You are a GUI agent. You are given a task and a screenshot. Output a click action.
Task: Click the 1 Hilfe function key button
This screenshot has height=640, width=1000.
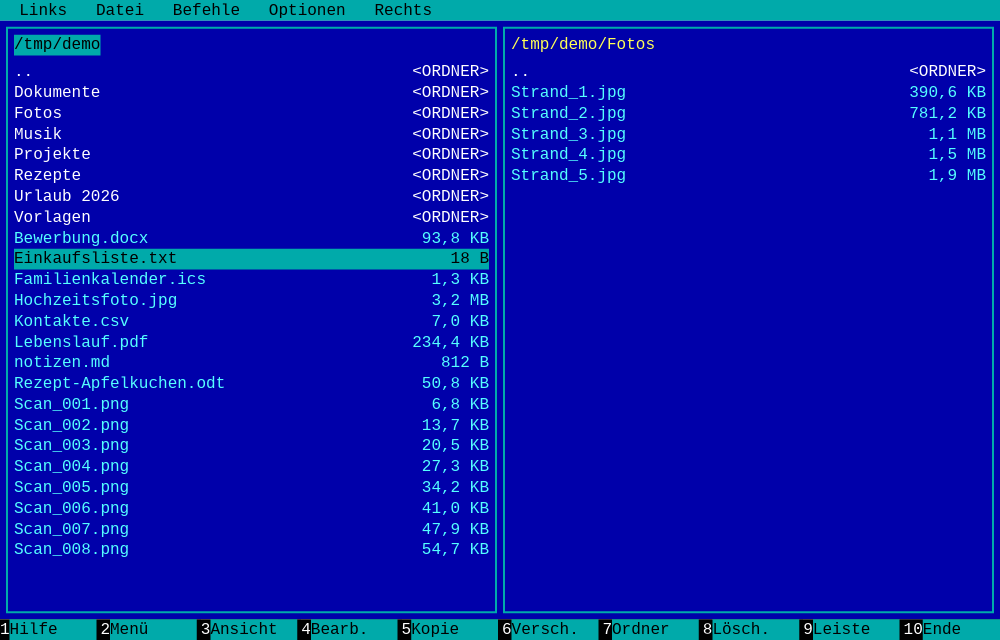point(48,629)
